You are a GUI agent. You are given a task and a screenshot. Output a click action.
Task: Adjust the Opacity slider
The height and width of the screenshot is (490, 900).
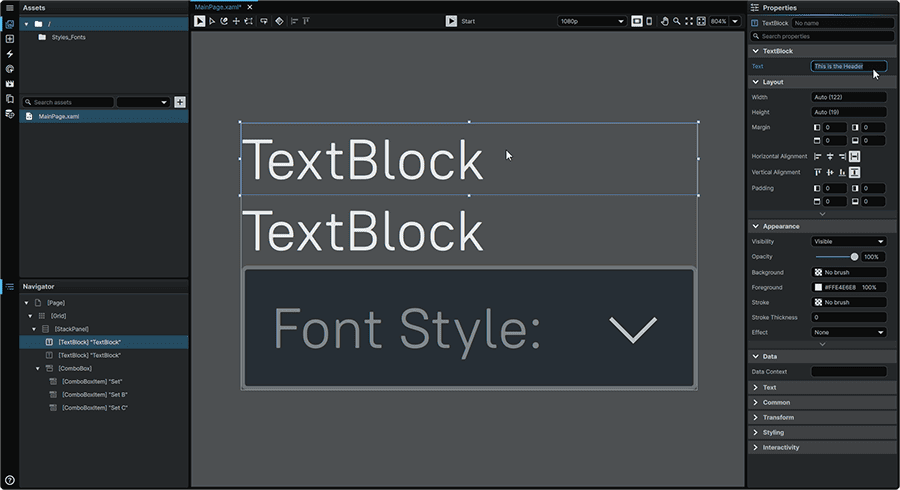(x=837, y=256)
